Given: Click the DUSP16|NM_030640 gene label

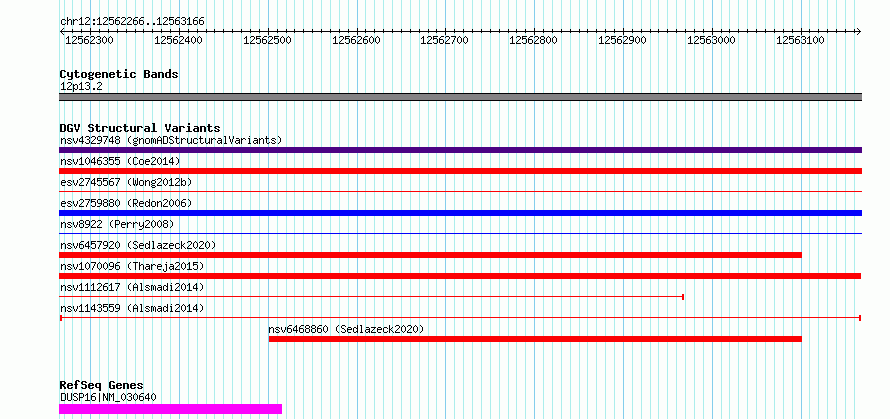Looking at the screenshot, I should tap(108, 397).
